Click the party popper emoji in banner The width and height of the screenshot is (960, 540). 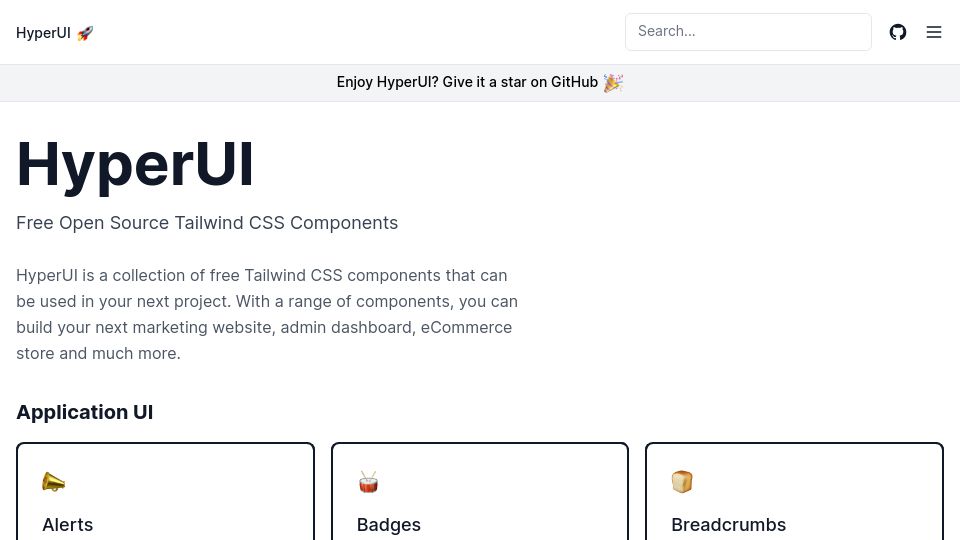pos(613,83)
